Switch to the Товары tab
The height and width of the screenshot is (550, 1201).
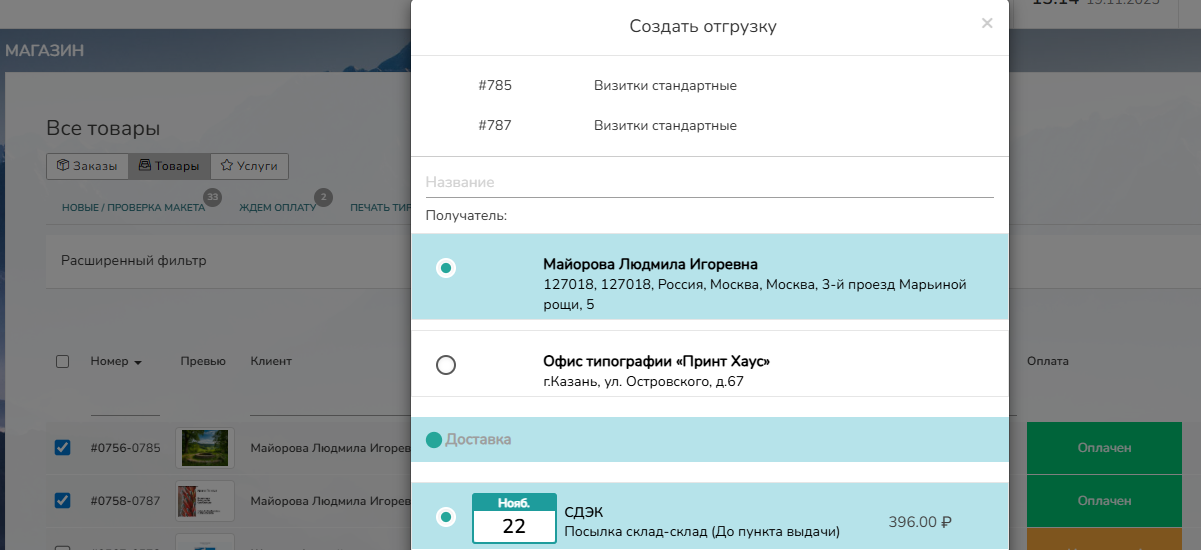pos(169,166)
